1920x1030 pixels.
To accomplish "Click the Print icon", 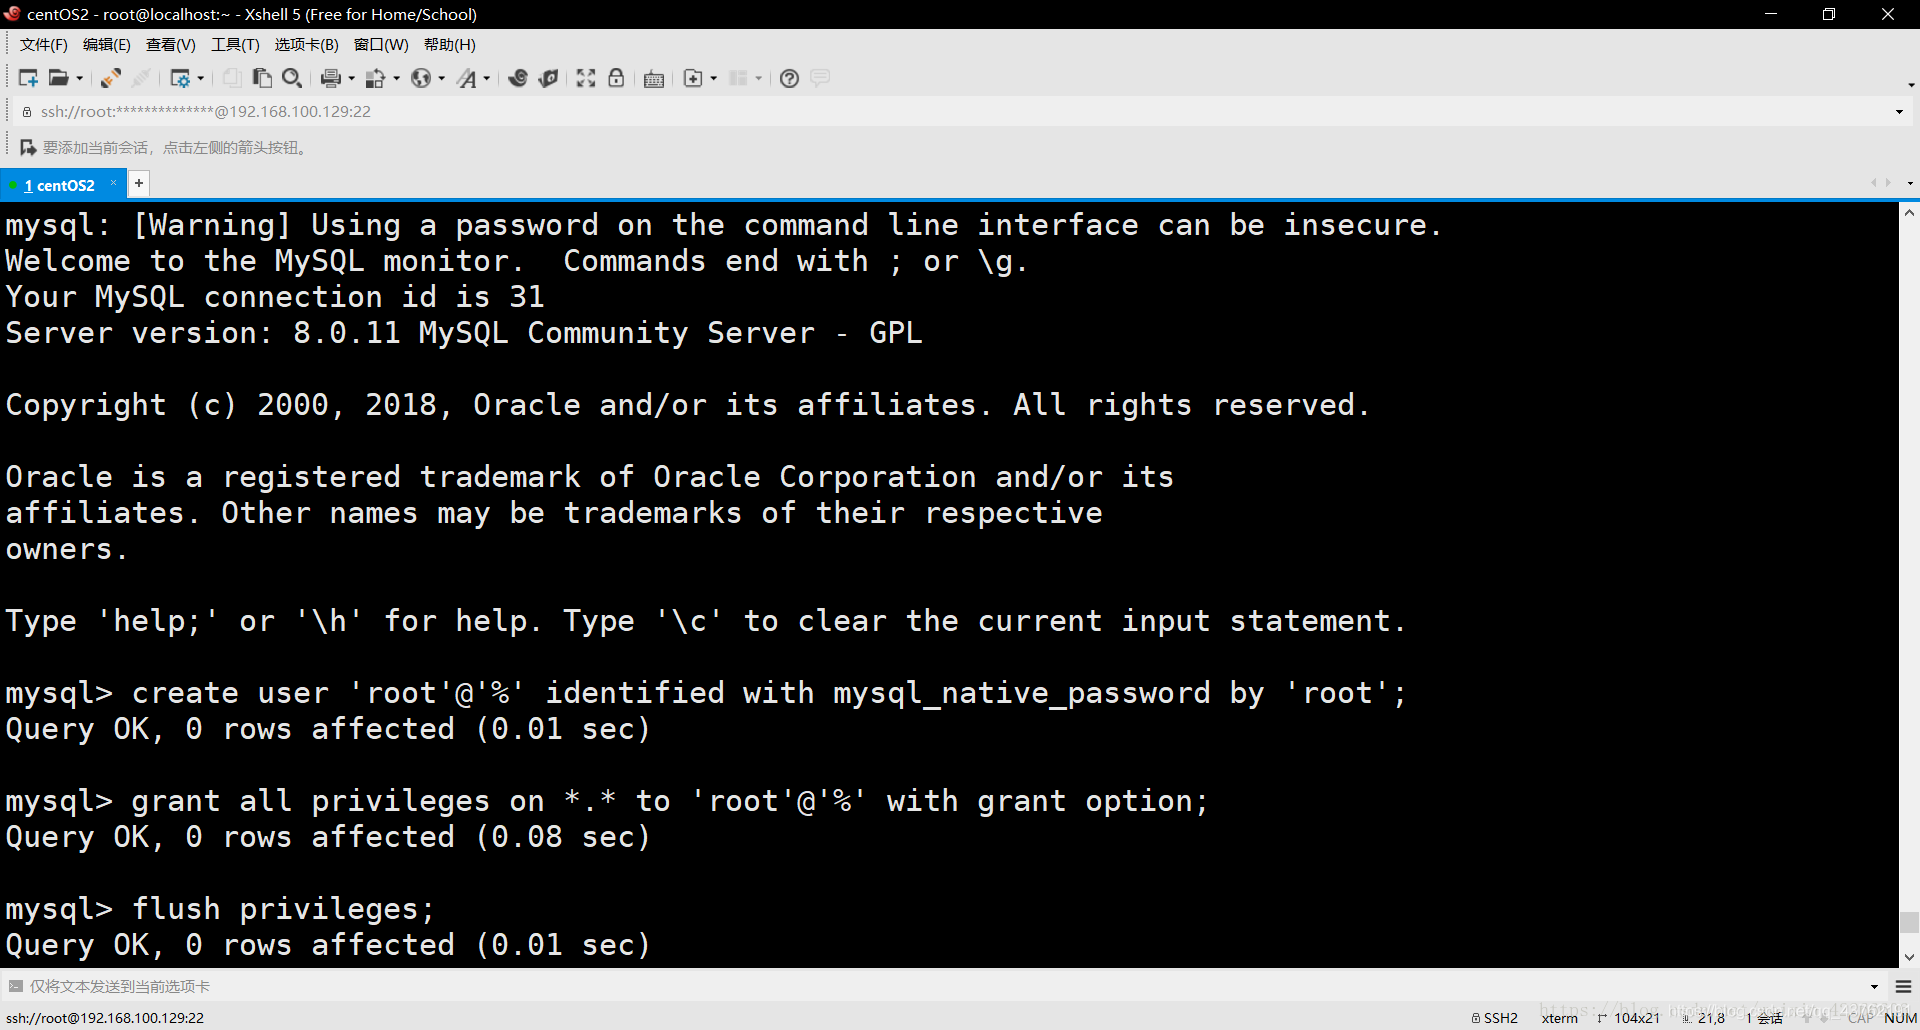I will 331,78.
